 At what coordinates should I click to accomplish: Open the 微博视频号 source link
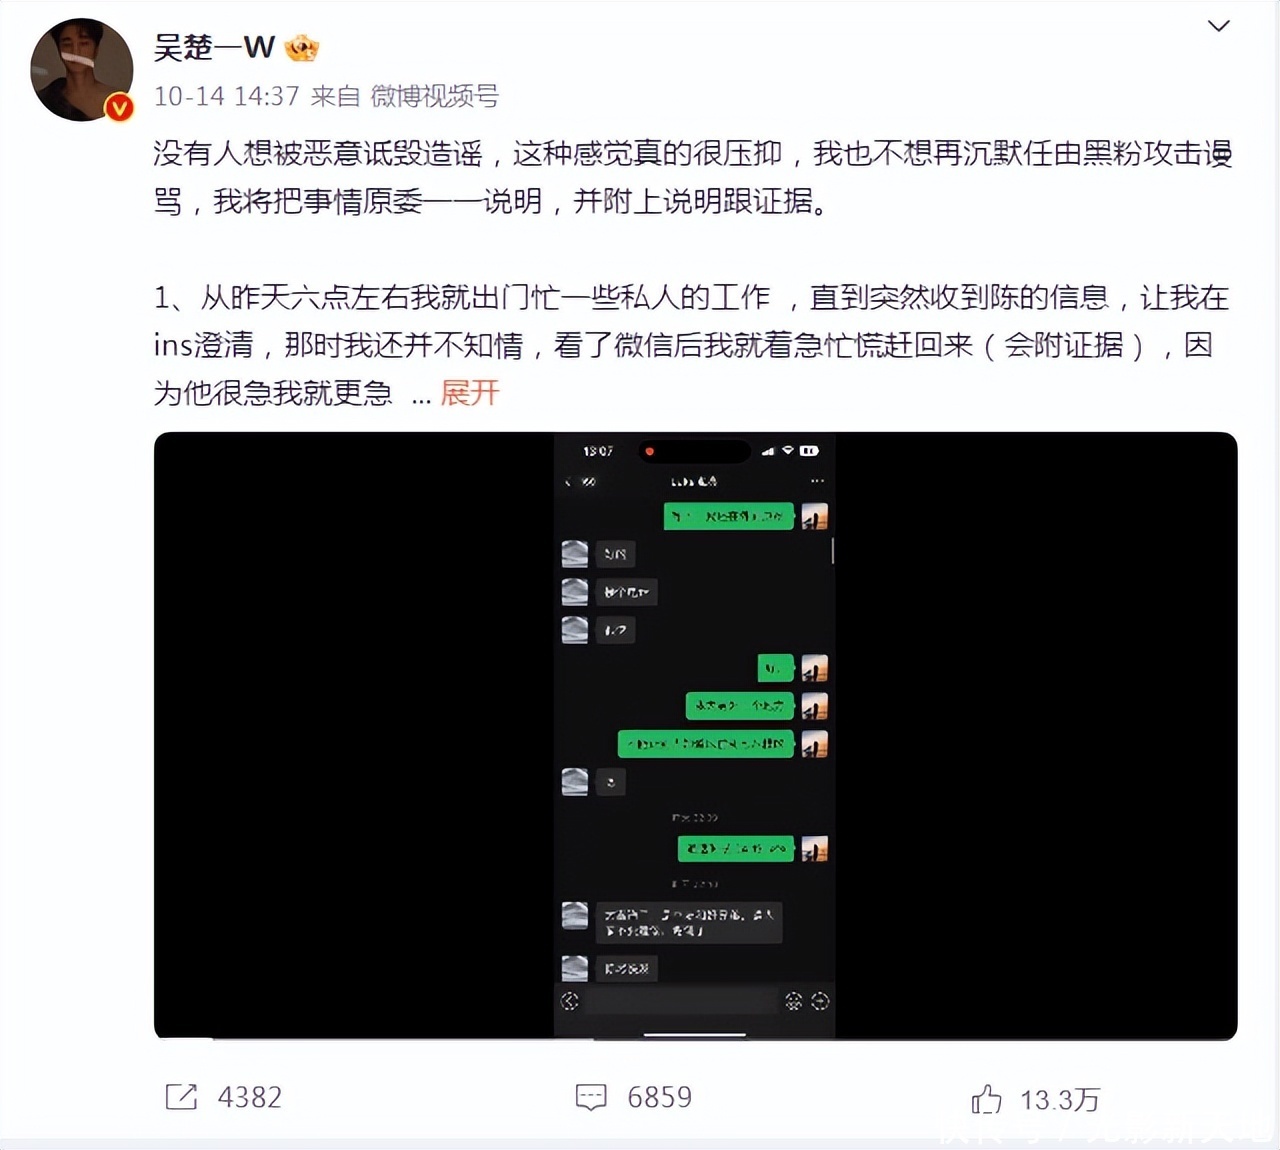coord(434,96)
